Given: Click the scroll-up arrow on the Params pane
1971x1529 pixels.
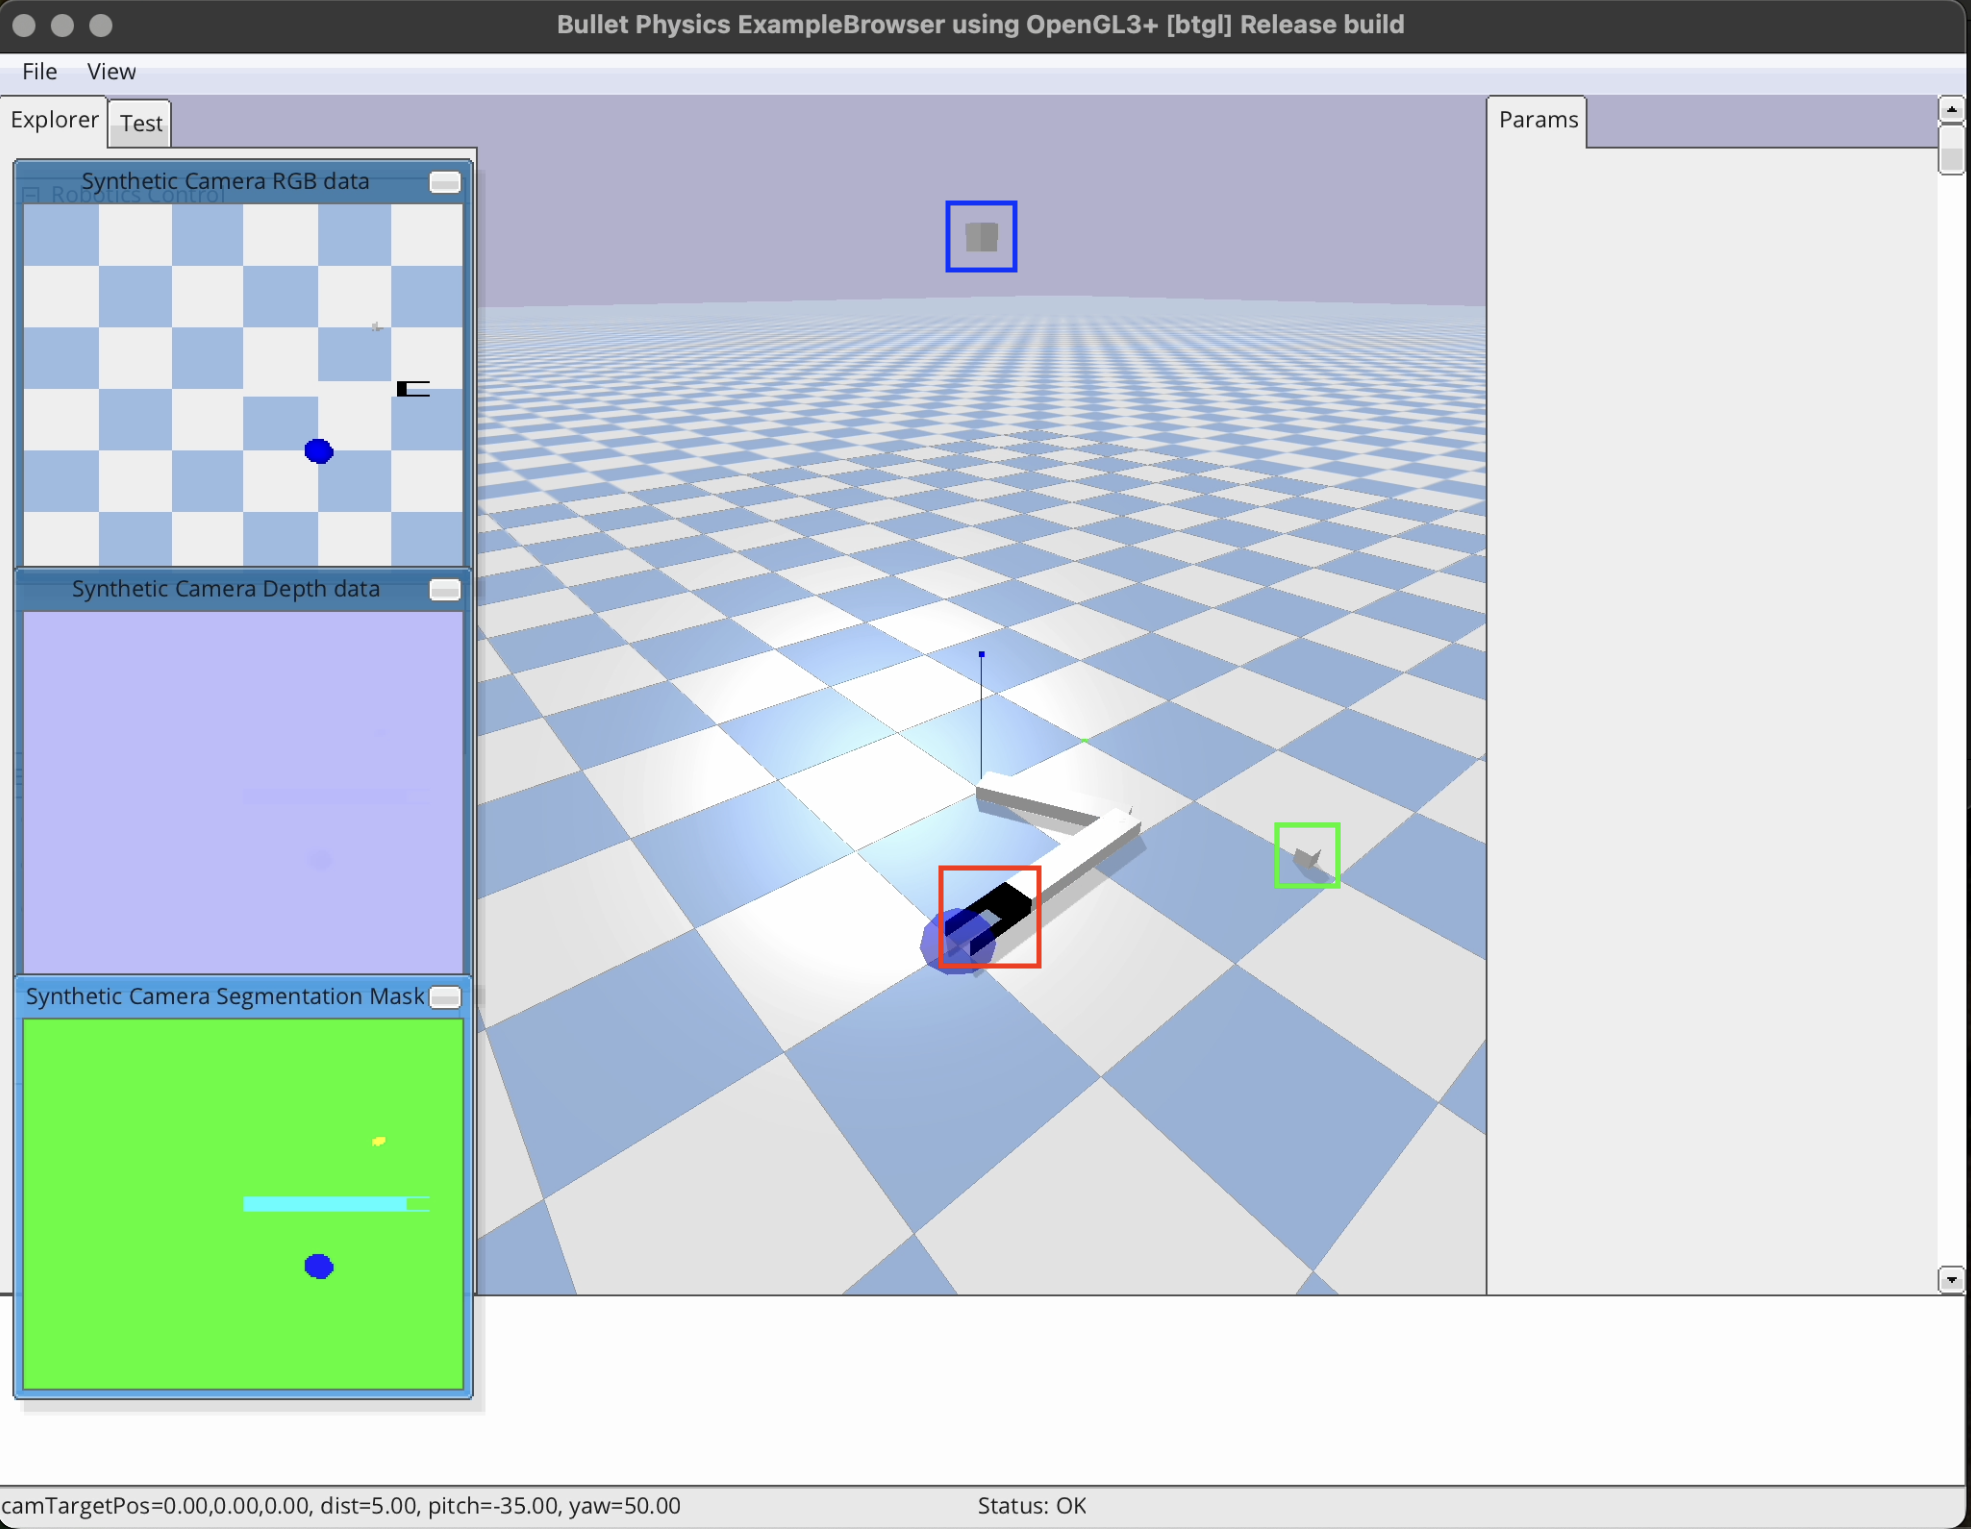Looking at the screenshot, I should [1951, 108].
